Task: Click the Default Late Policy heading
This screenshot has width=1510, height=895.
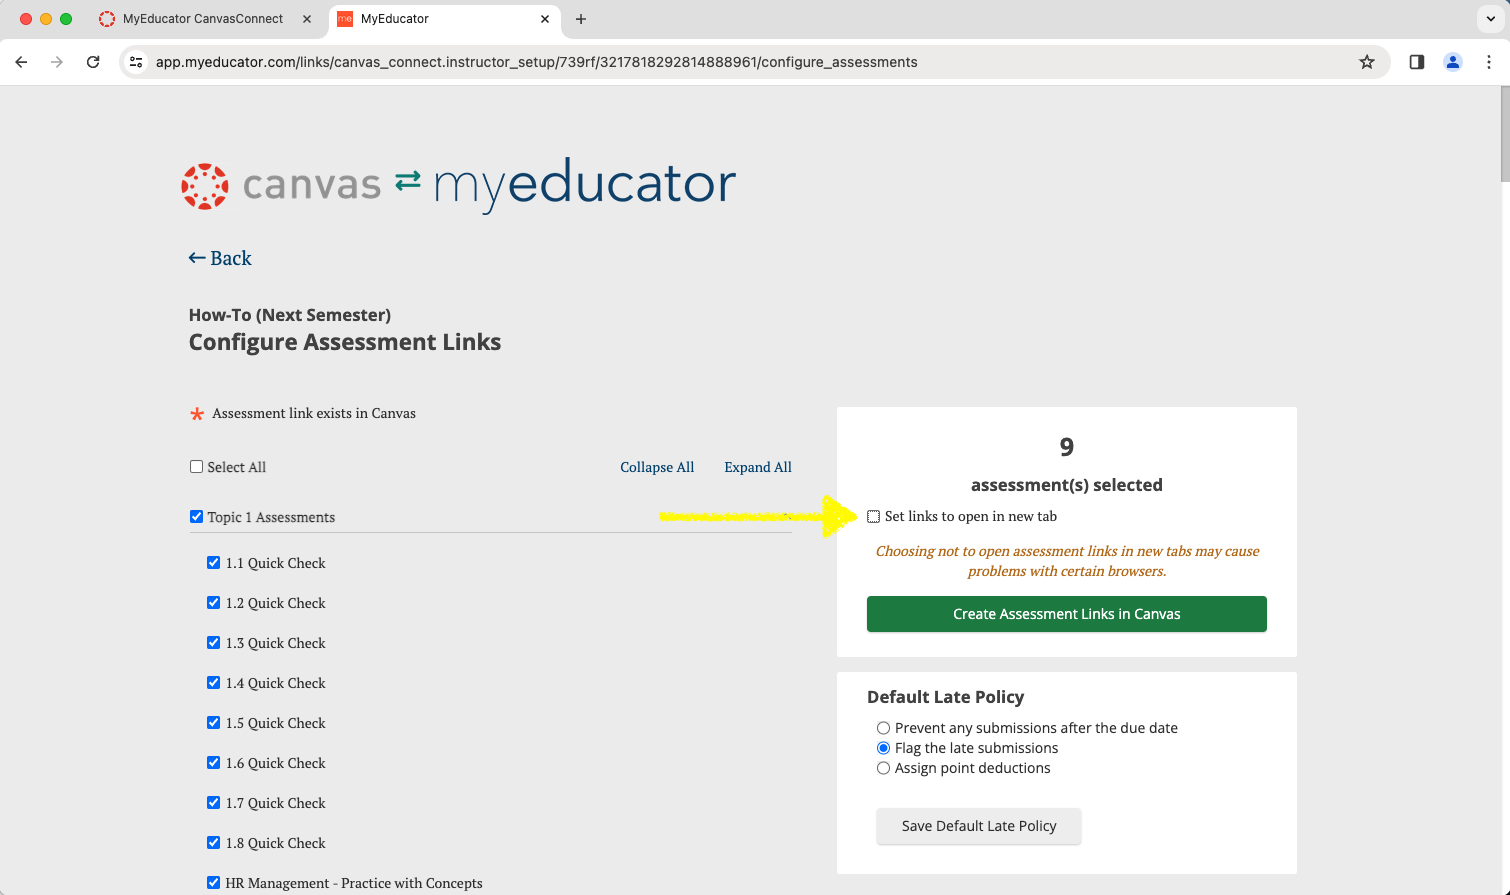Action: coord(946,697)
